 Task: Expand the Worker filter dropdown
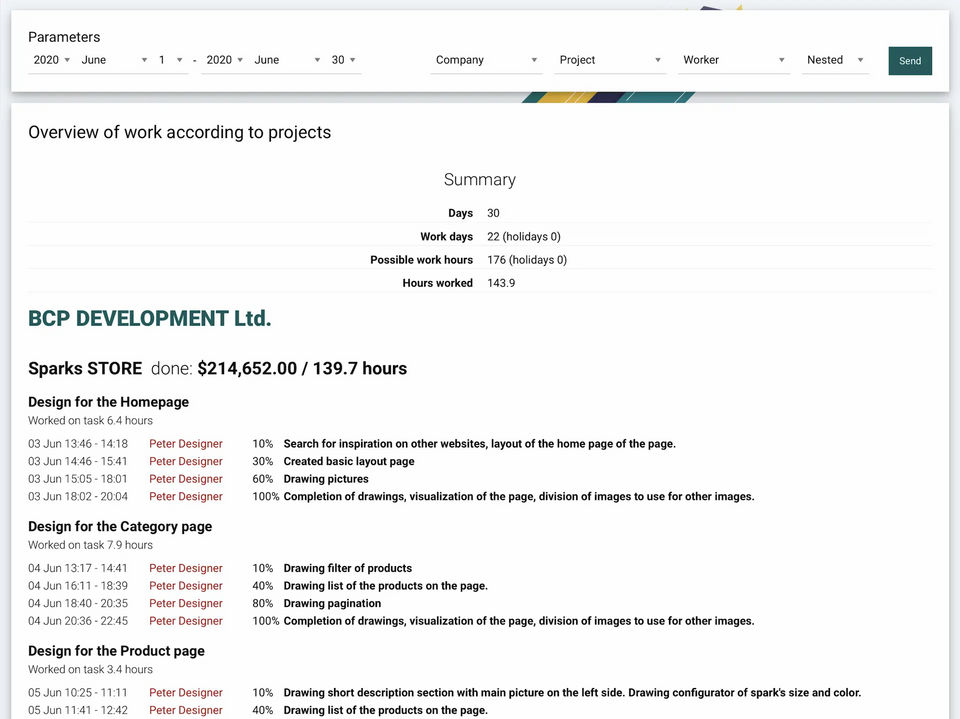tap(733, 60)
